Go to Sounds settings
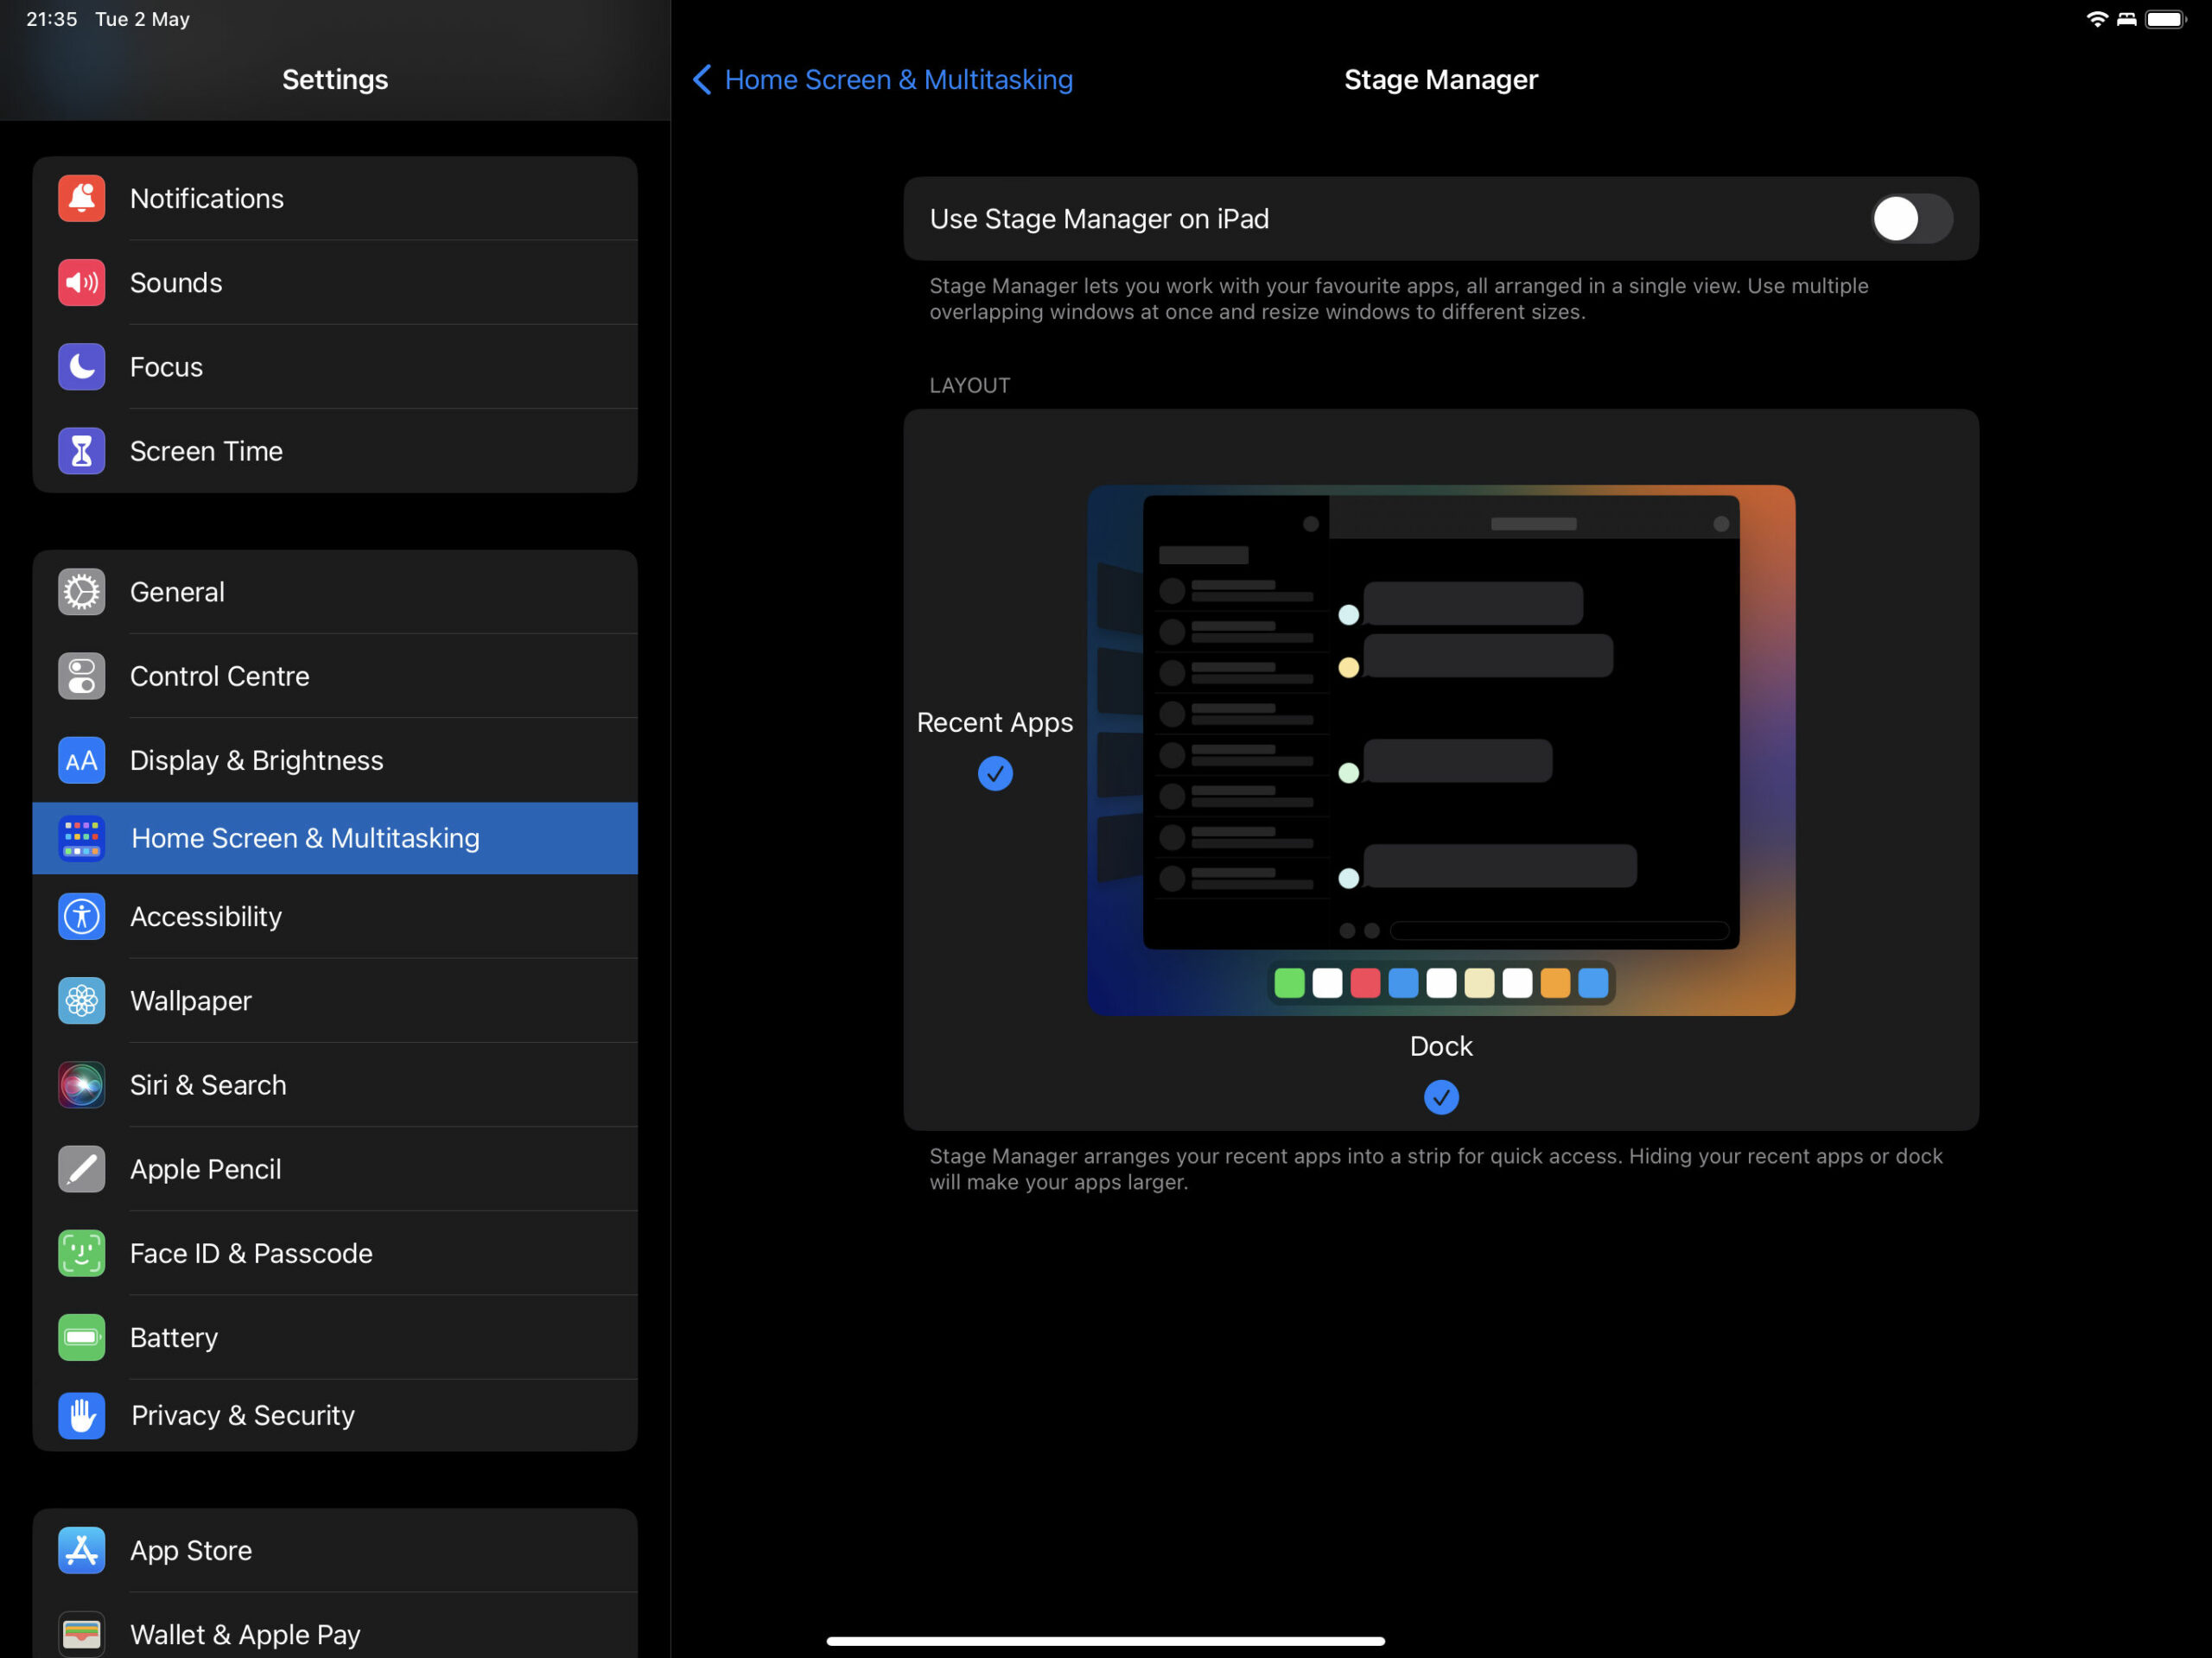This screenshot has height=1658, width=2212. pos(335,282)
